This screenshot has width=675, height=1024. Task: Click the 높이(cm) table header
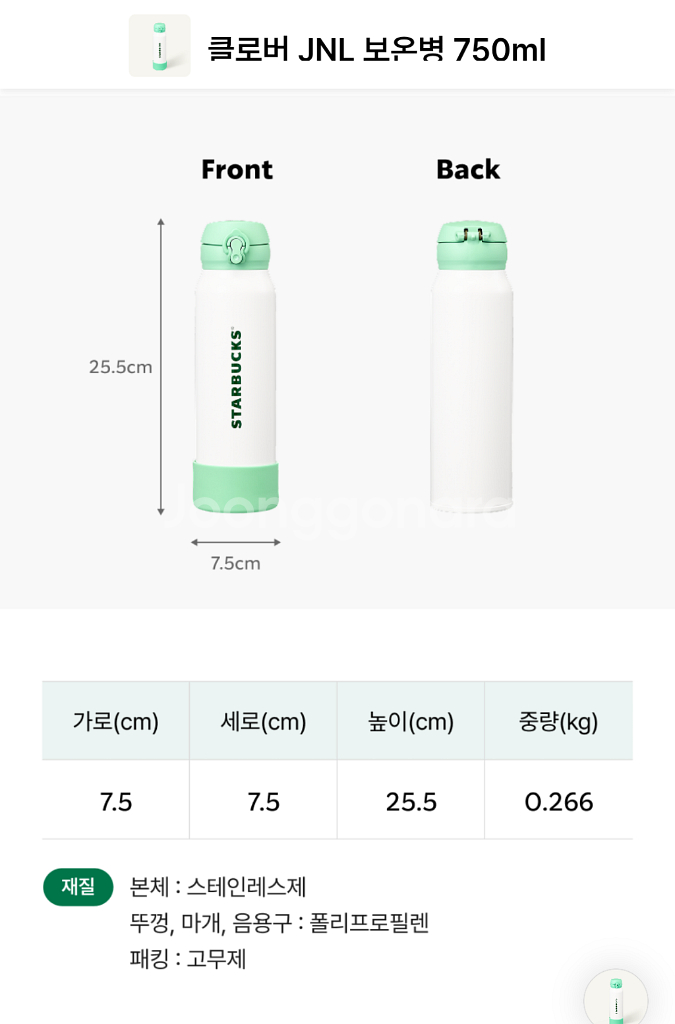click(411, 722)
